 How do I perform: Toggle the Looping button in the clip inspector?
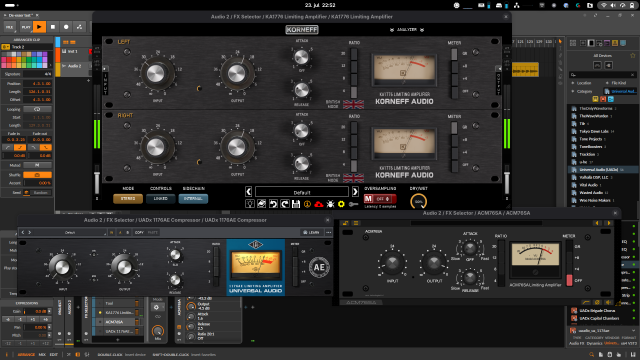tap(37, 109)
